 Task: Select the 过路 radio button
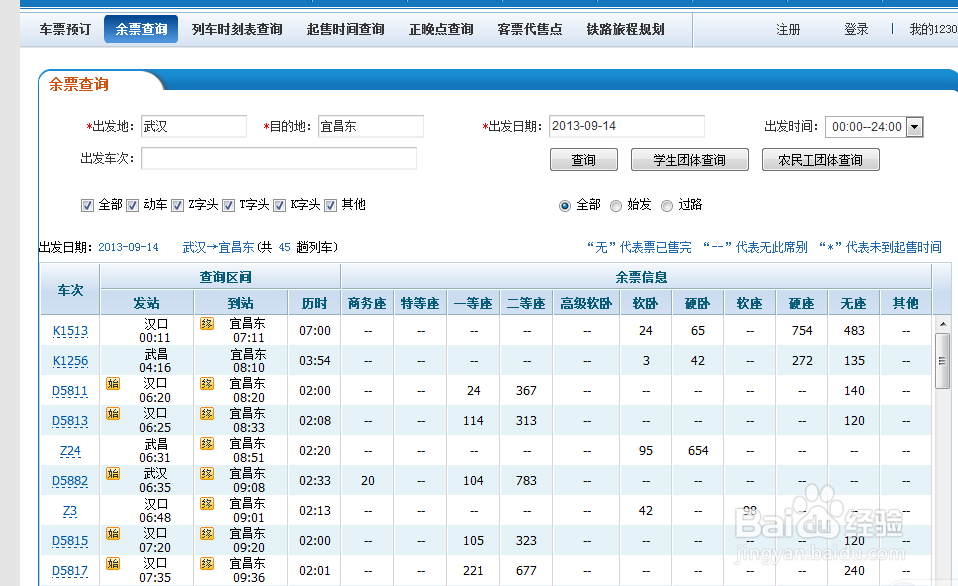coord(667,206)
